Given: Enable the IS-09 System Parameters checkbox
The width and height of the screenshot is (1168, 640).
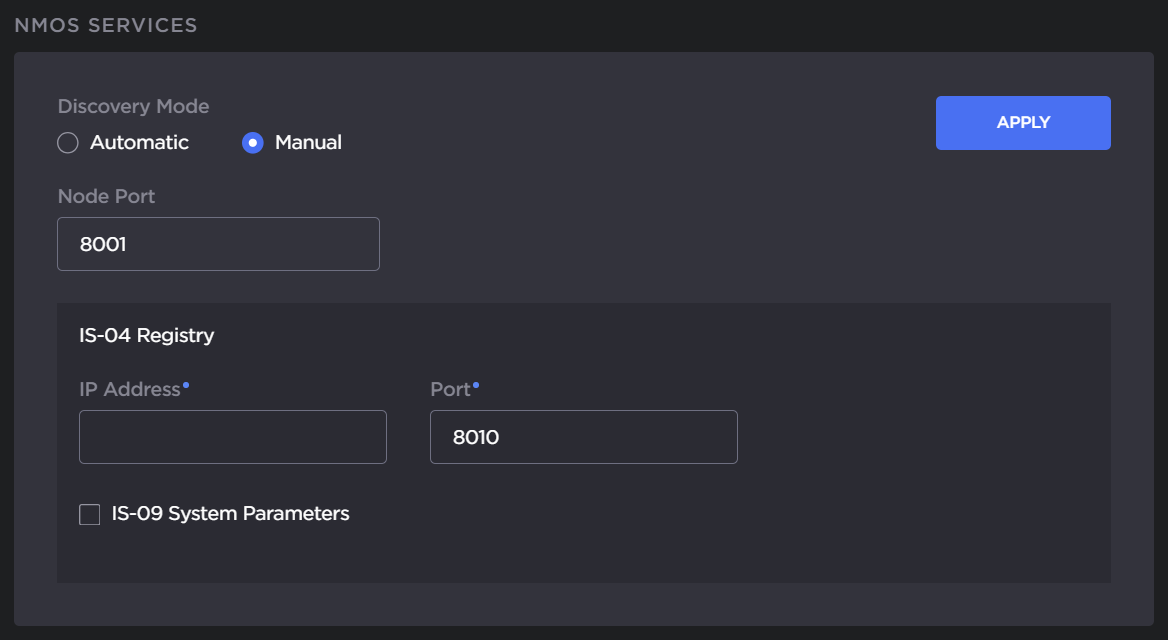Looking at the screenshot, I should [x=90, y=515].
